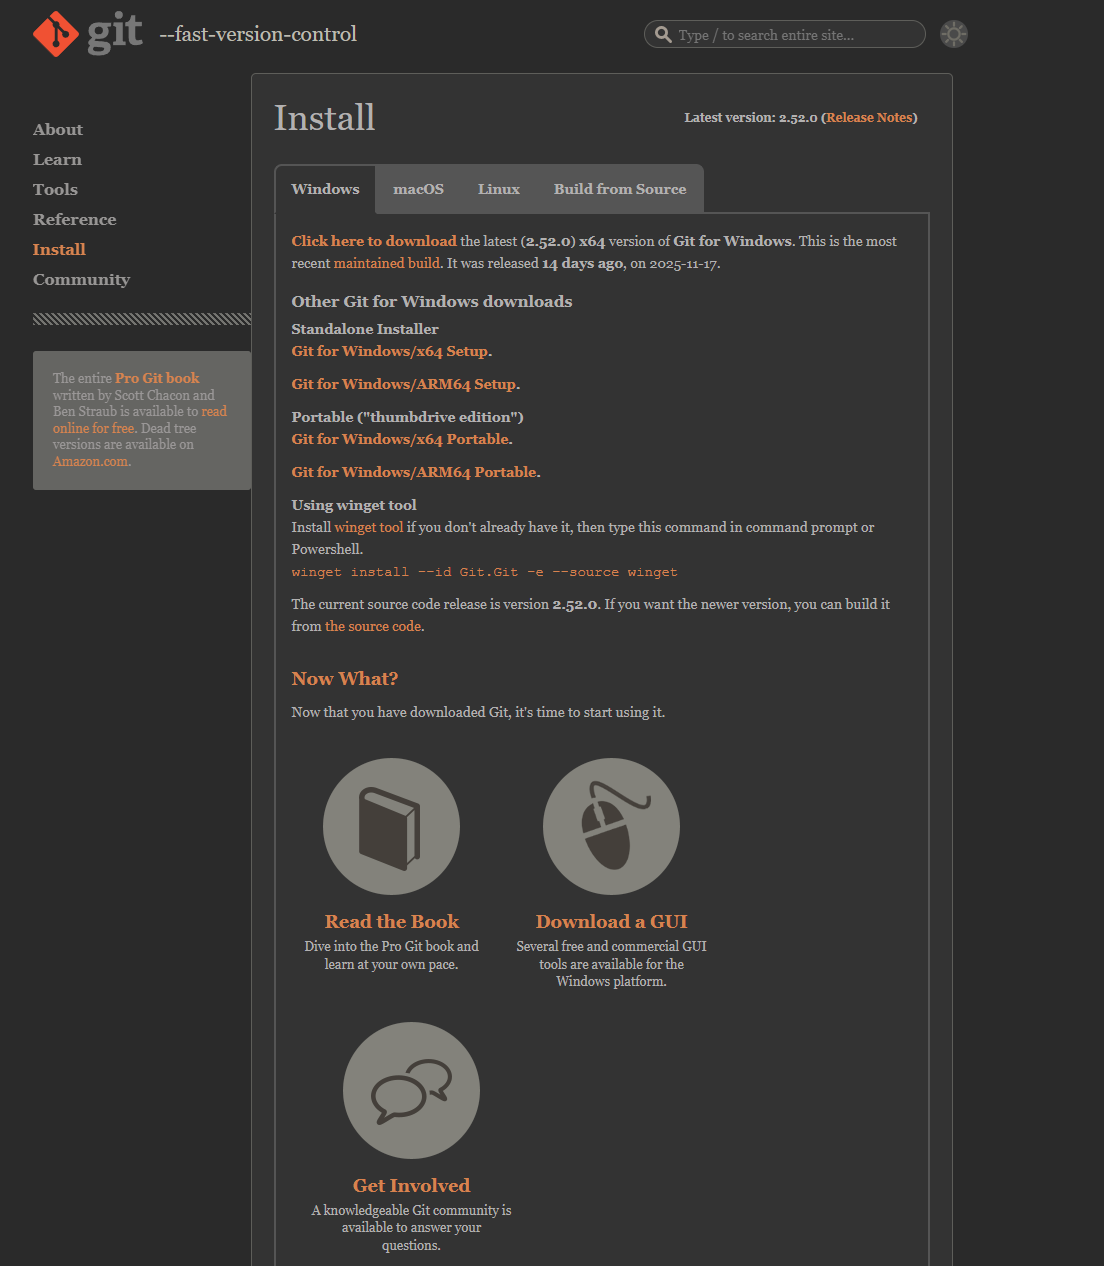This screenshot has height=1266, width=1104.
Task: Open Install in sidebar
Action: point(59,250)
